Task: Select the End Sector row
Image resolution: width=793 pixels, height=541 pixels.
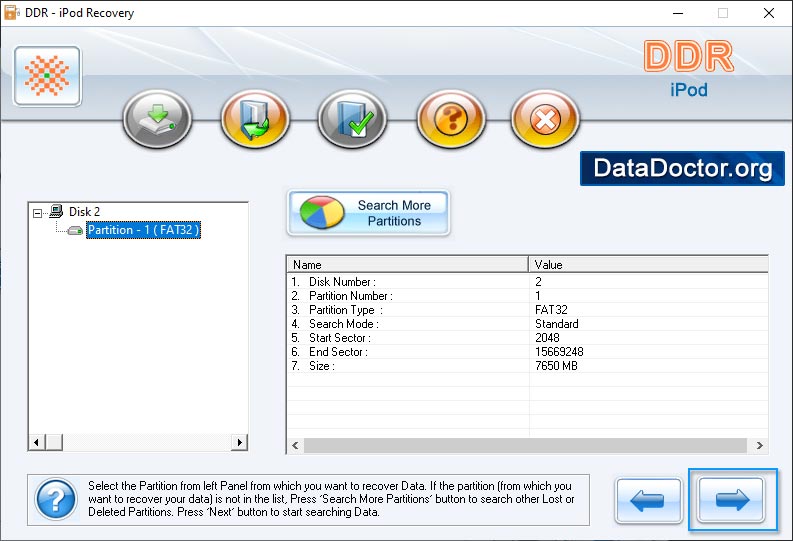Action: click(527, 352)
